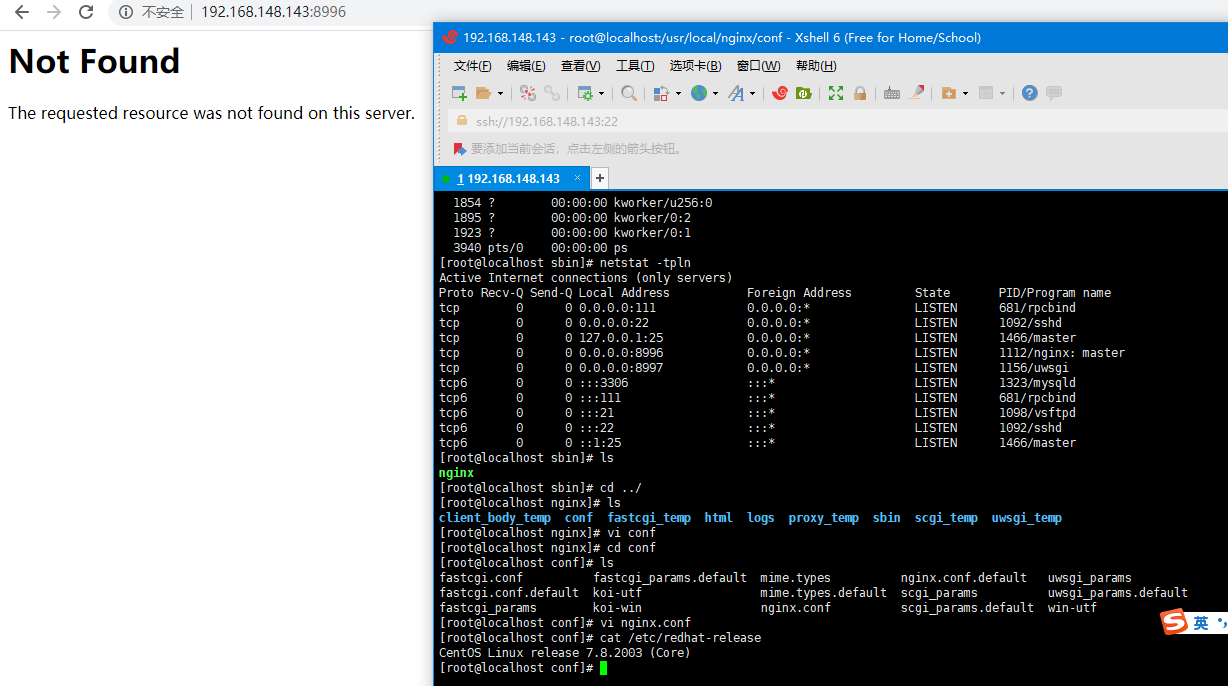Expand the color scheme dropdown arrow
The width and height of the screenshot is (1228, 686).
(x=678, y=93)
